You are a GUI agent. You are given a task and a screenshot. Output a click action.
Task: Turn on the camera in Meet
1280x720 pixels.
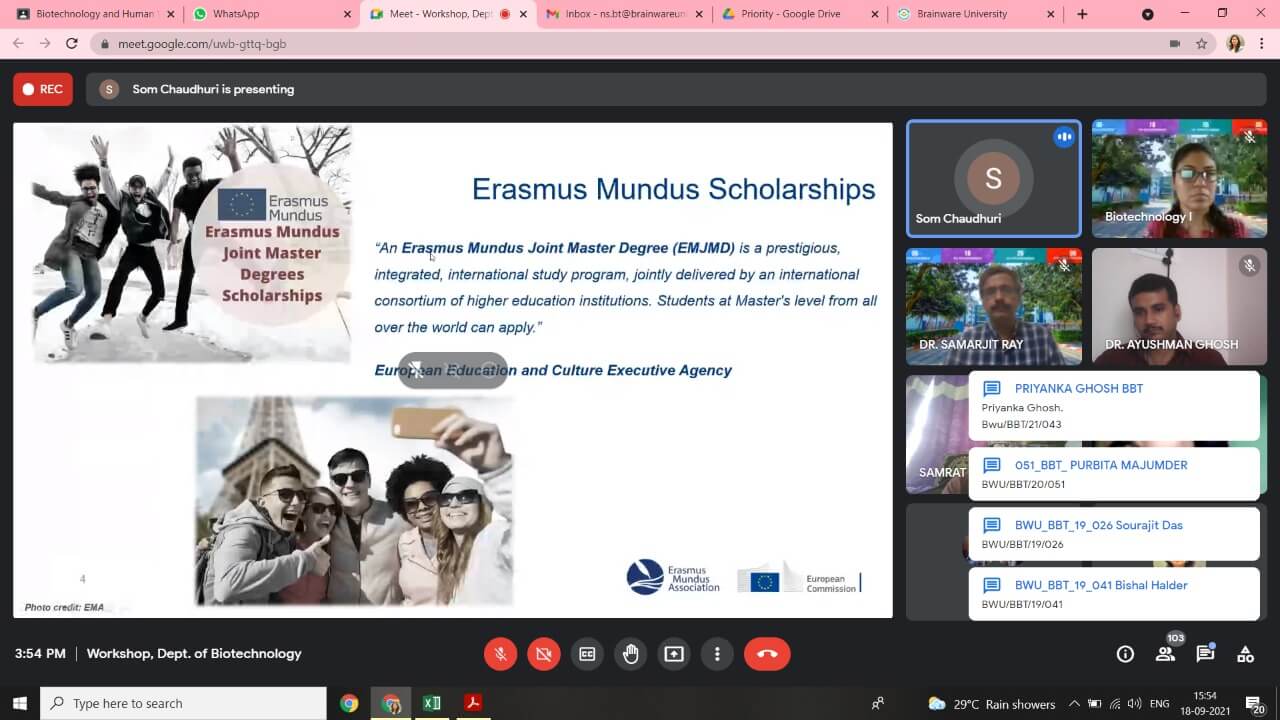point(544,654)
